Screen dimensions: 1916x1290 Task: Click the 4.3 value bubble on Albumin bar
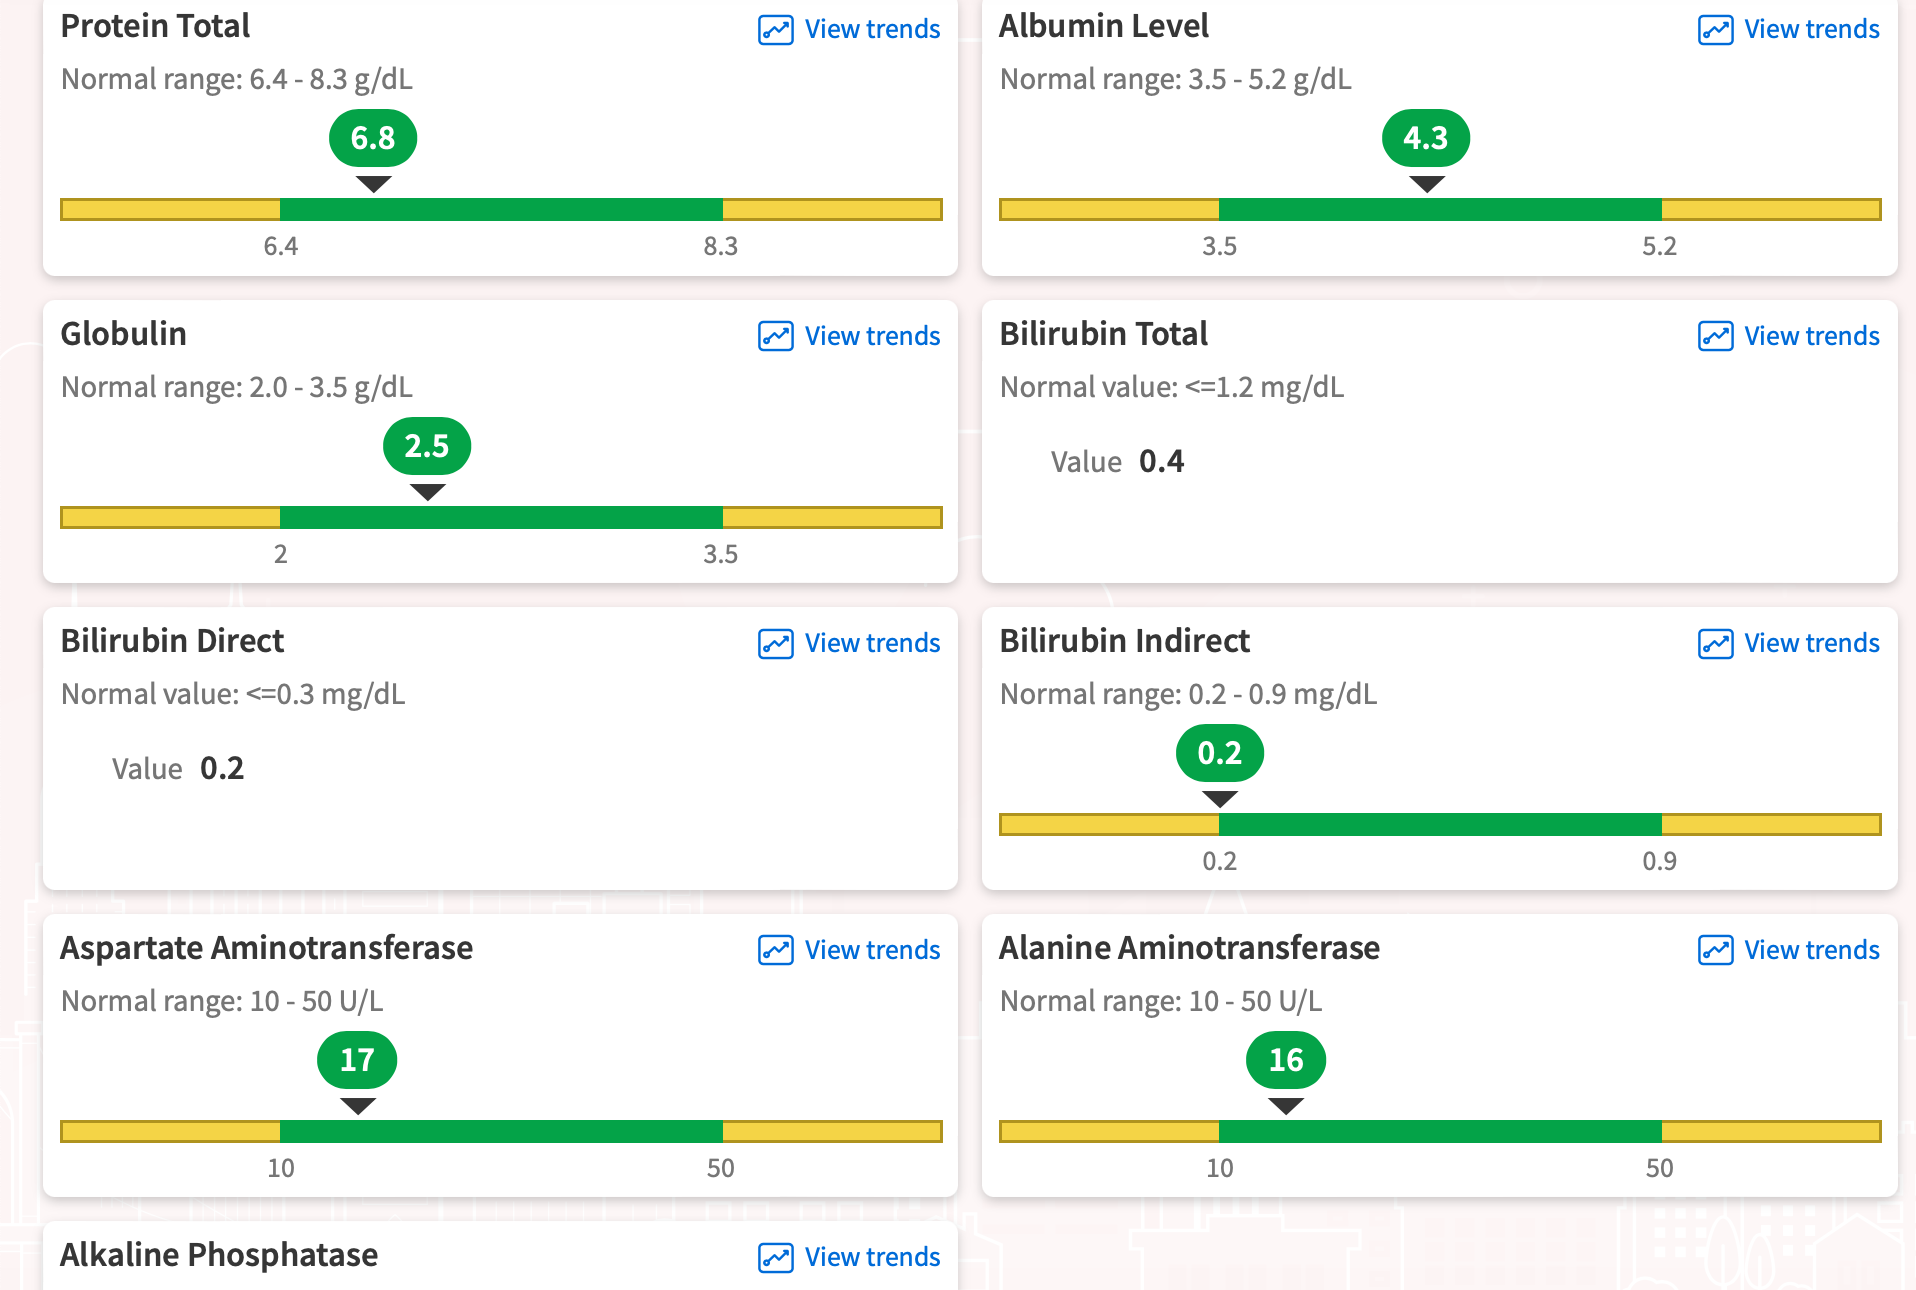pos(1425,138)
